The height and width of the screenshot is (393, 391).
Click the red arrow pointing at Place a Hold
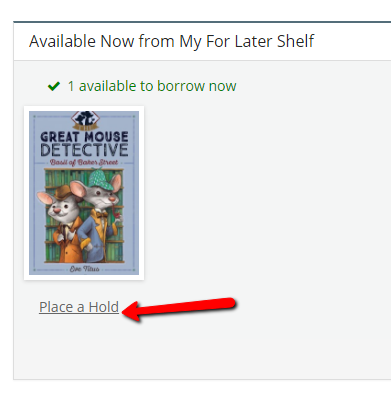pyautogui.click(x=179, y=309)
